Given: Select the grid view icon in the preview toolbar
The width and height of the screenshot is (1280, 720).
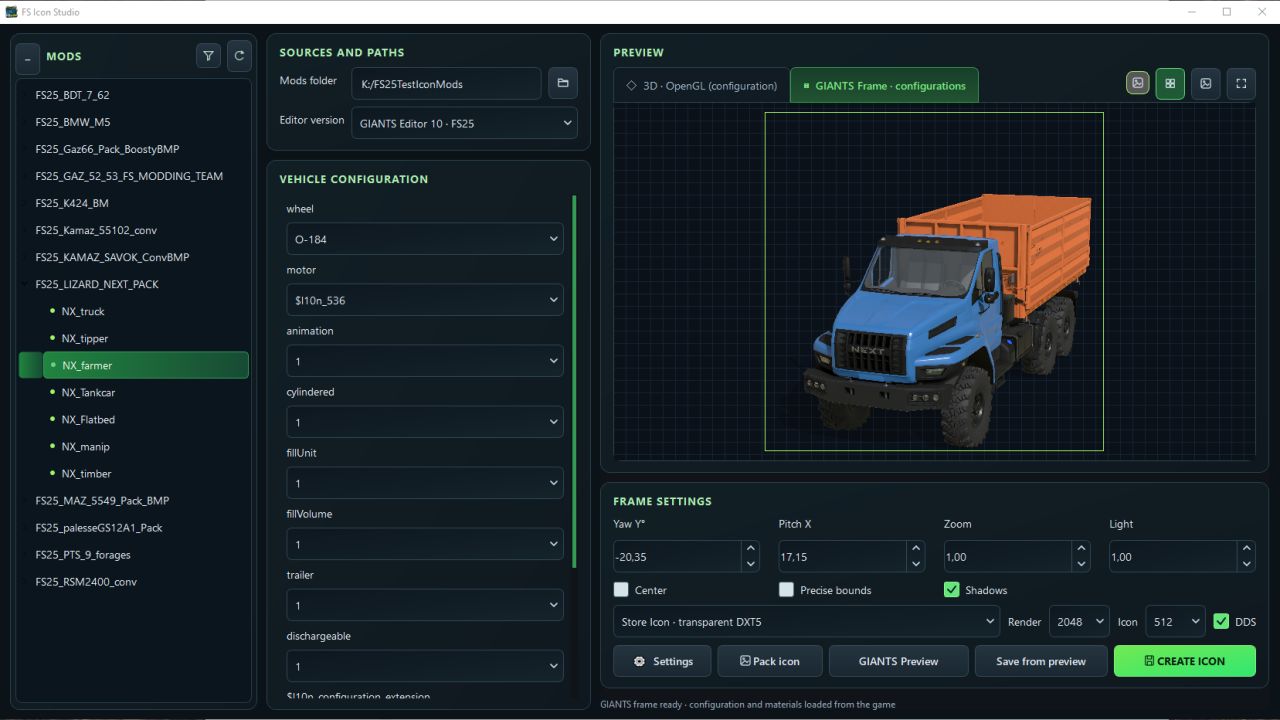Looking at the screenshot, I should 1170,84.
